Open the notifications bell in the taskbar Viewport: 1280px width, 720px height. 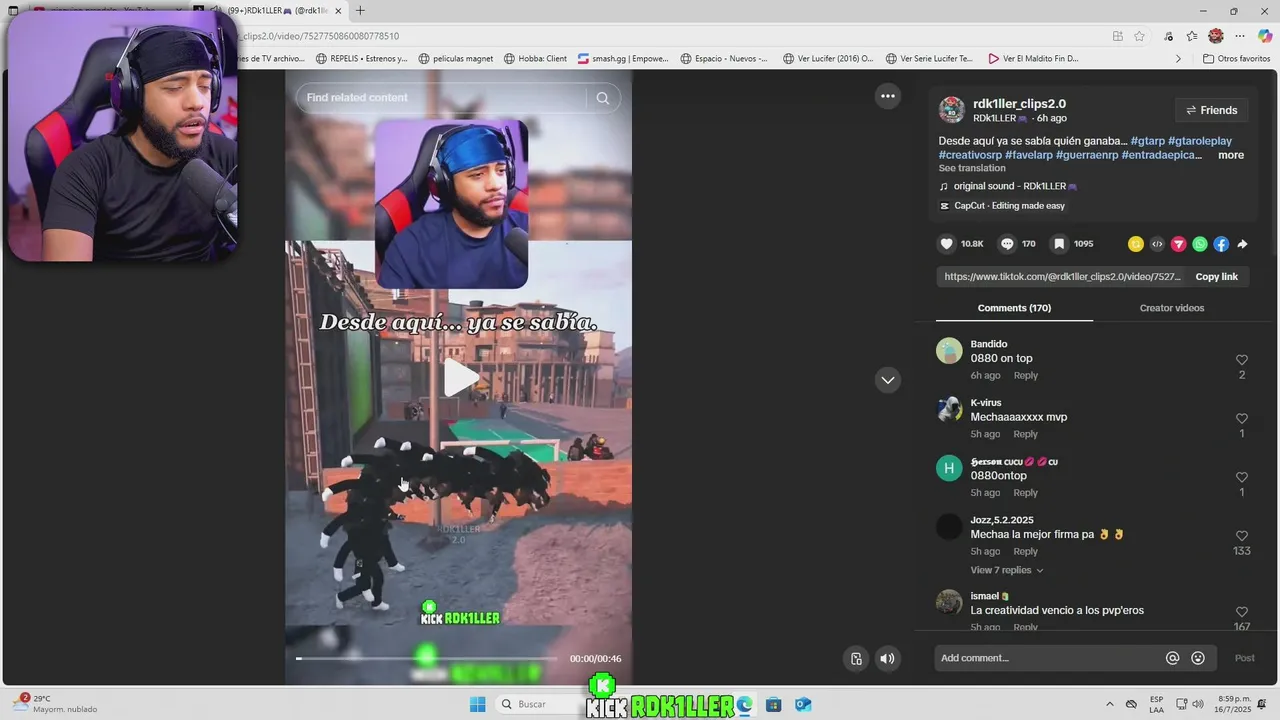click(x=1262, y=704)
